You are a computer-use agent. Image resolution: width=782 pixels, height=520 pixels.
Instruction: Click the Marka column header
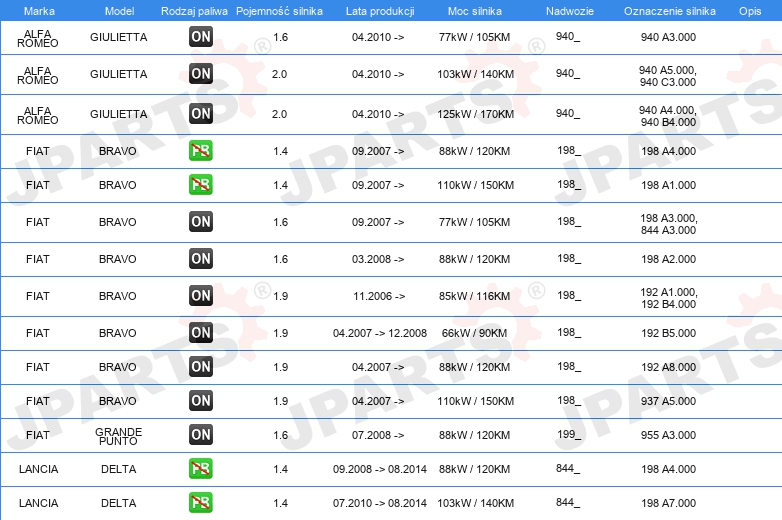39,11
